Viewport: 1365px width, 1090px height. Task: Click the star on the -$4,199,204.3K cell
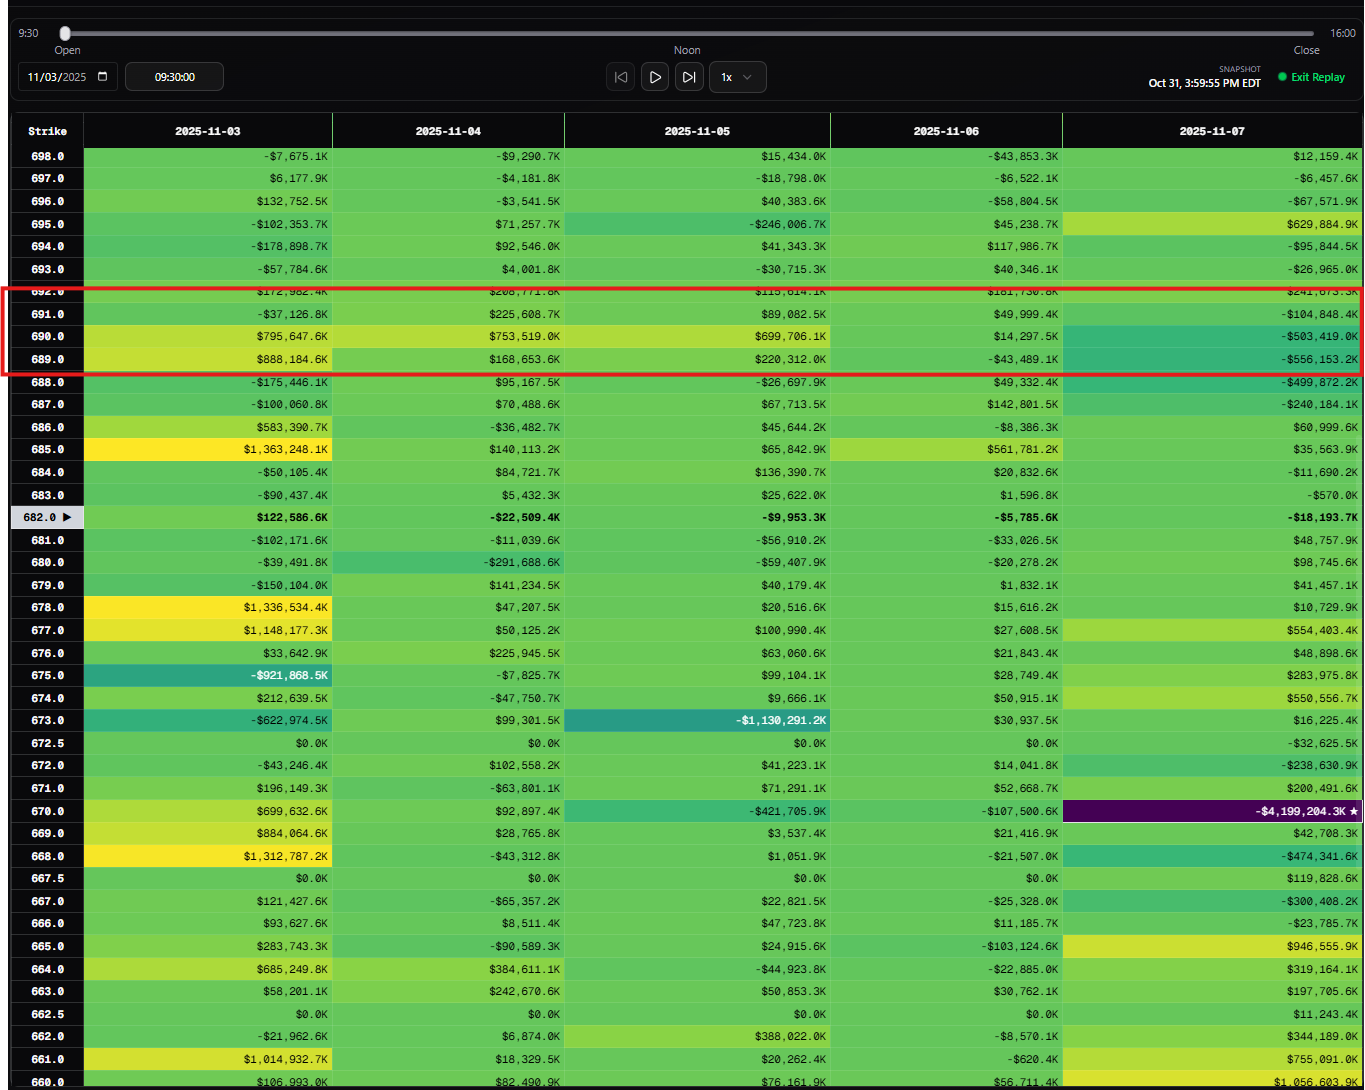tap(1353, 811)
